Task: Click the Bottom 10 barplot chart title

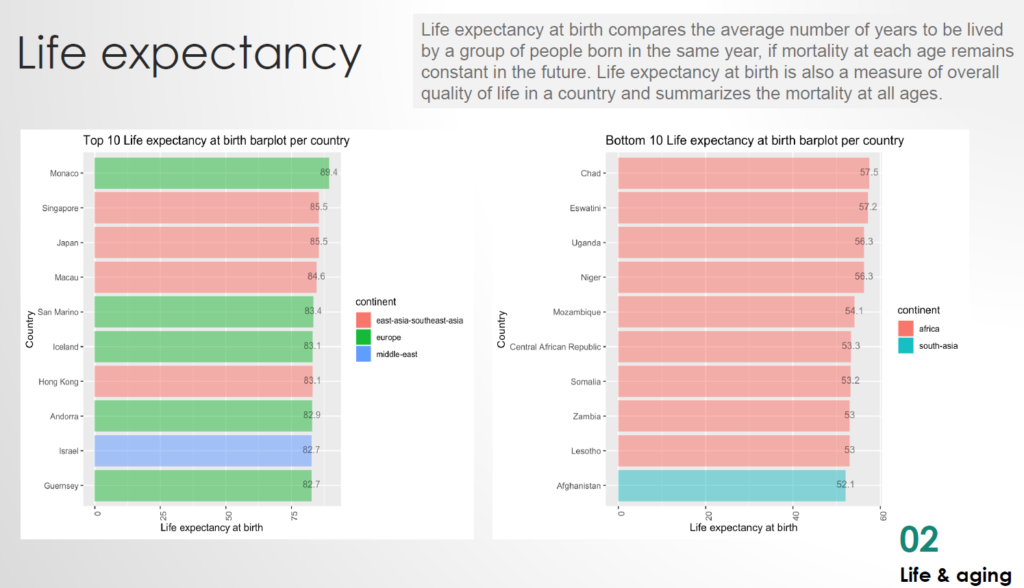Action: pyautogui.click(x=754, y=141)
